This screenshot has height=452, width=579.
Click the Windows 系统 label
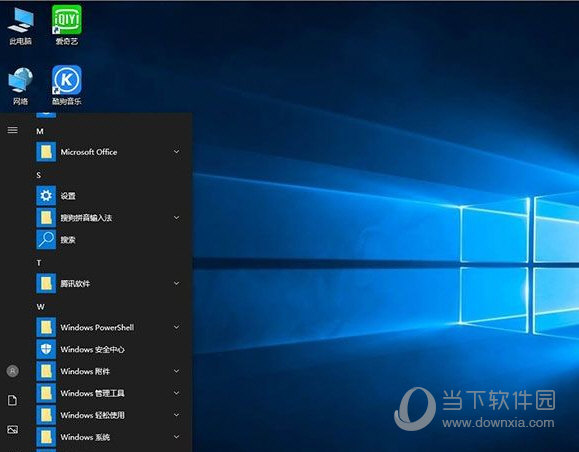click(85, 437)
